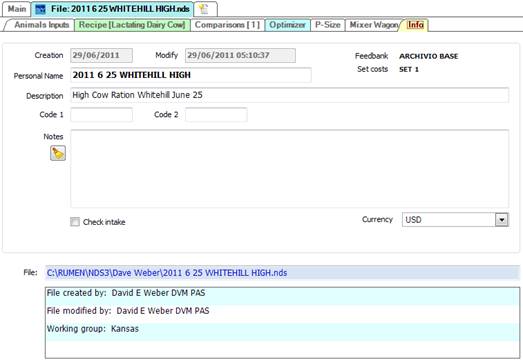
Task: Select the Recipe Lactating Dairy Cow tab
Action: (x=132, y=25)
